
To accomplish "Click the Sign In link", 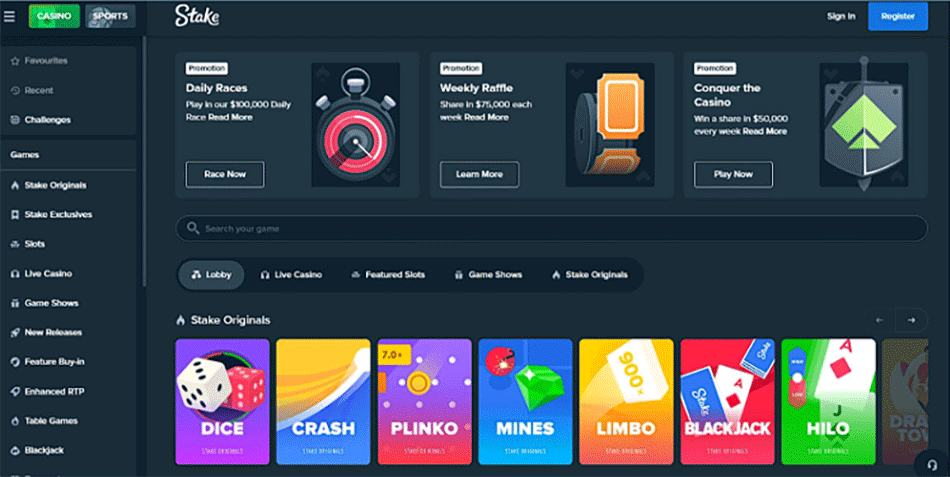I will point(841,16).
